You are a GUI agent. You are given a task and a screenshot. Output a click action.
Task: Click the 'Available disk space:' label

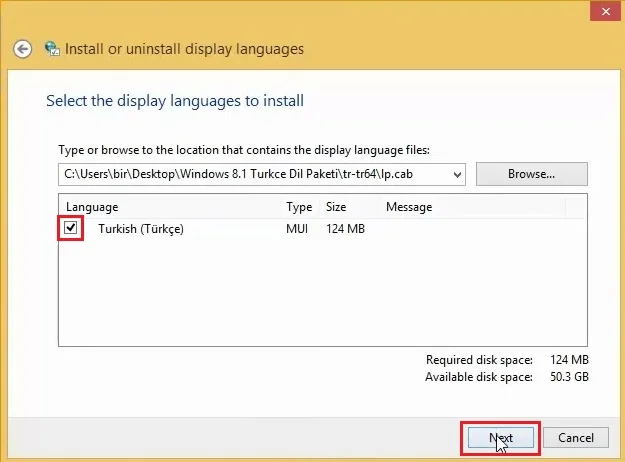(x=479, y=377)
